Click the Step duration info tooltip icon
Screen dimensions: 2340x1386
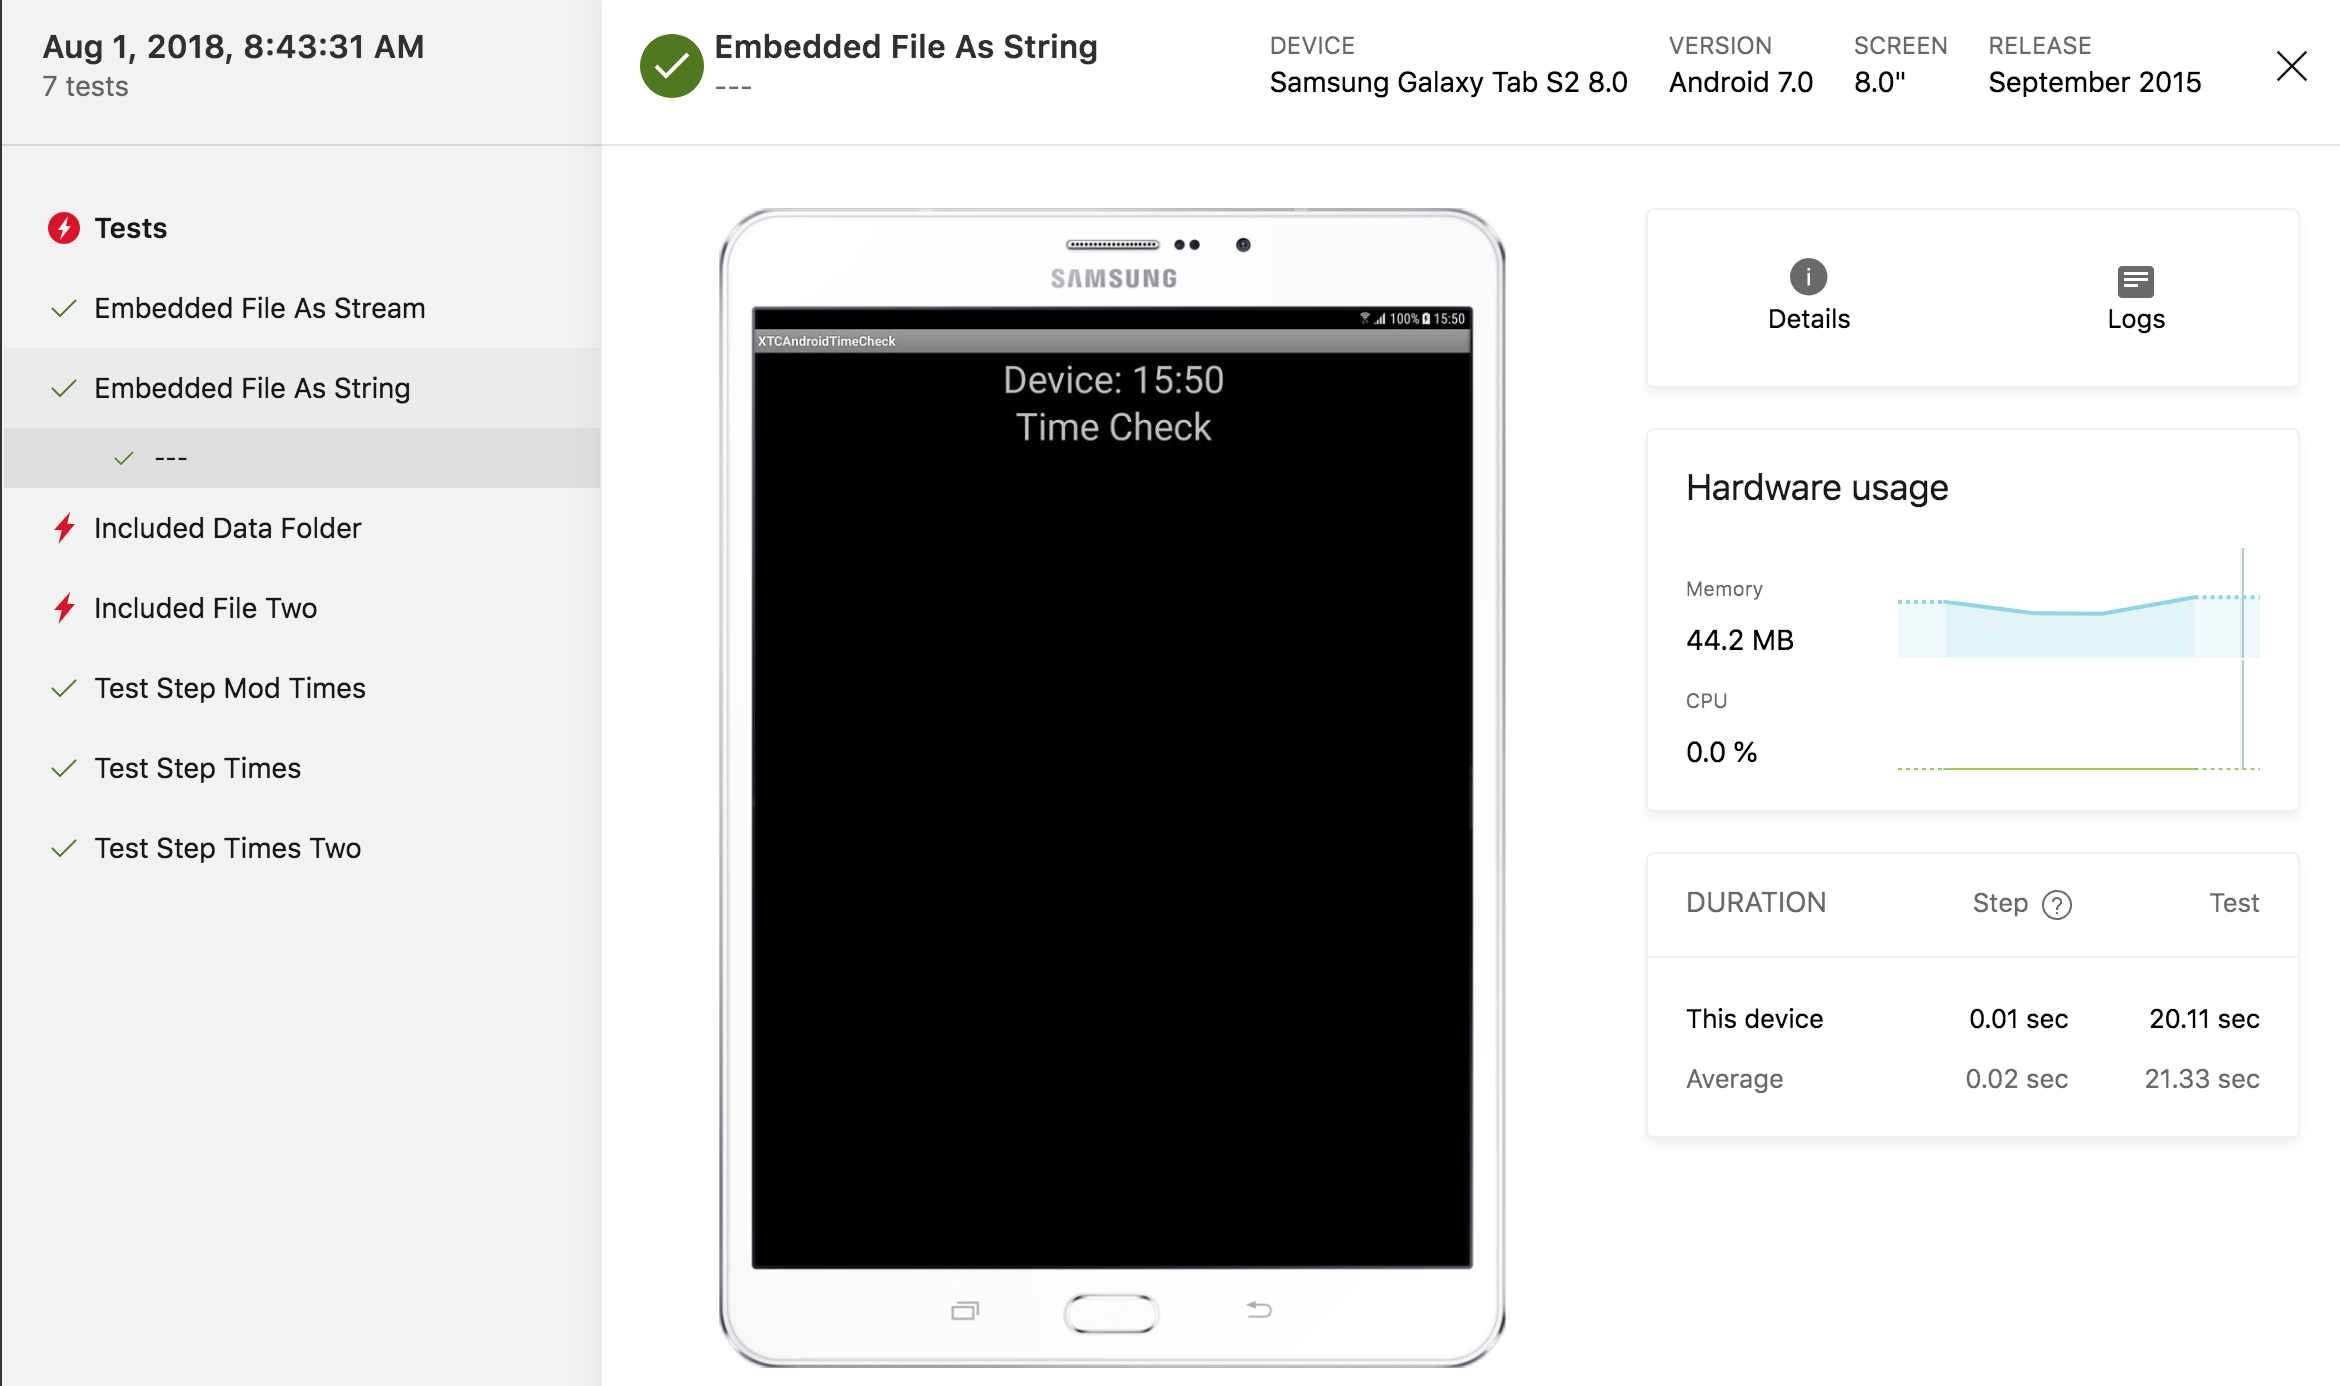2056,904
